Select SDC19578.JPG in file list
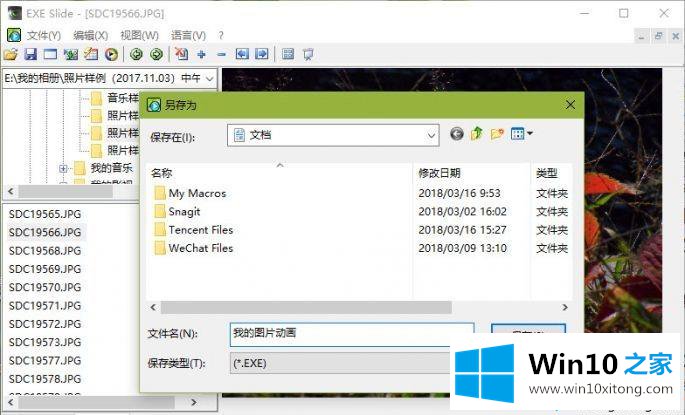 [x=45, y=379]
